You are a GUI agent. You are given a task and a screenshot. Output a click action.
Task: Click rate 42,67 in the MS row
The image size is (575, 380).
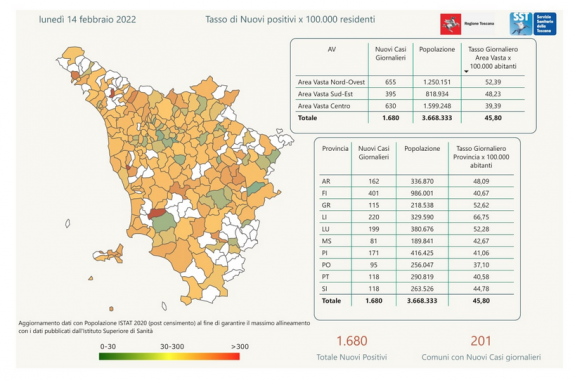[481, 241]
